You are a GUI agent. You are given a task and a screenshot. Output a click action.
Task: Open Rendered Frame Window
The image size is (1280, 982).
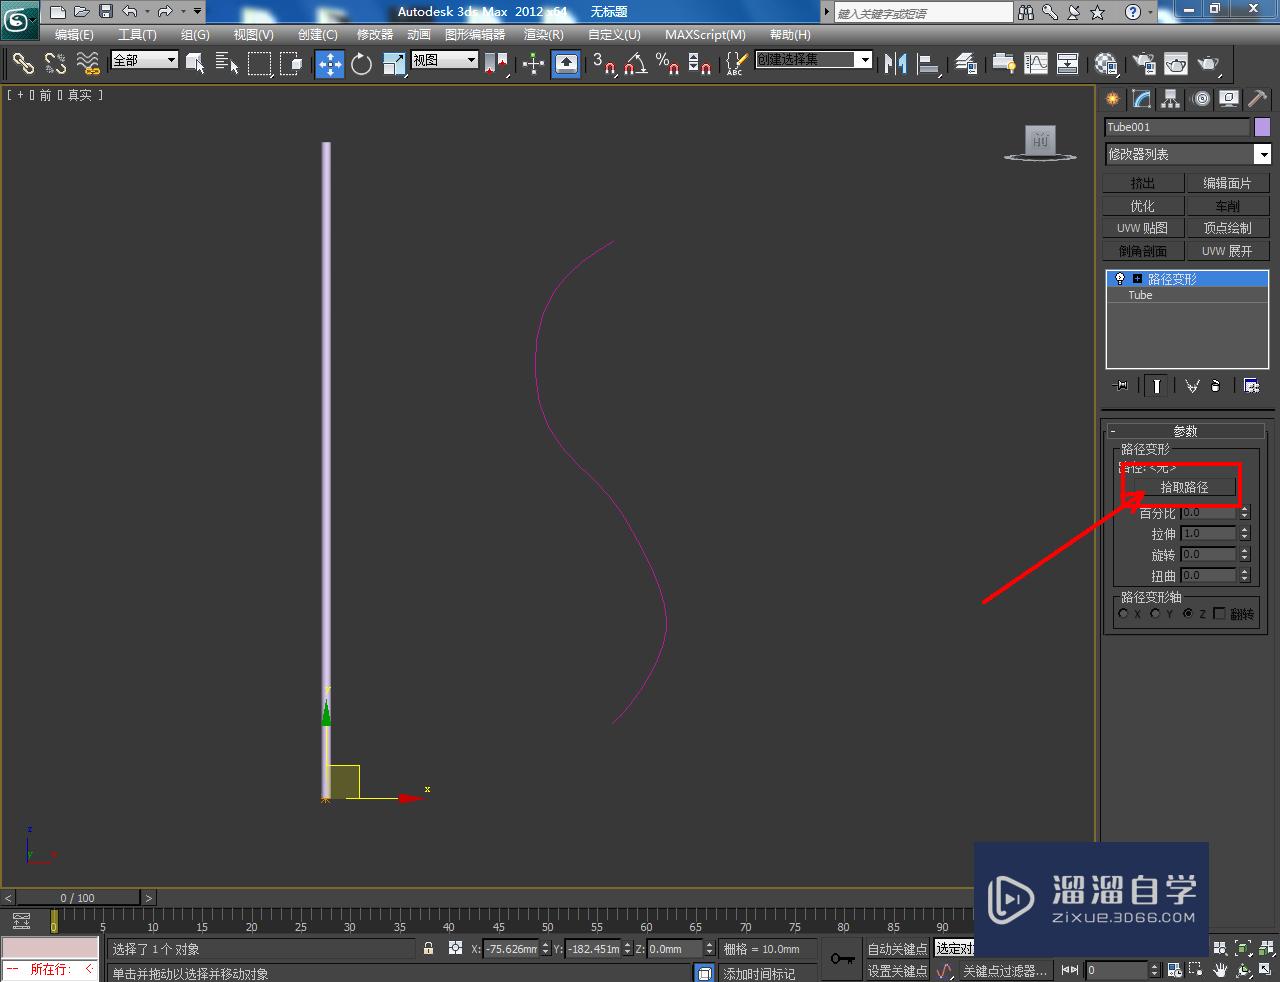[x=1176, y=64]
